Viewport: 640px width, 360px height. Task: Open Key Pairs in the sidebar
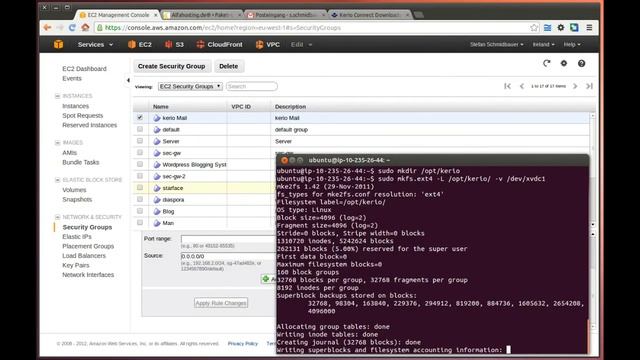tap(76, 265)
